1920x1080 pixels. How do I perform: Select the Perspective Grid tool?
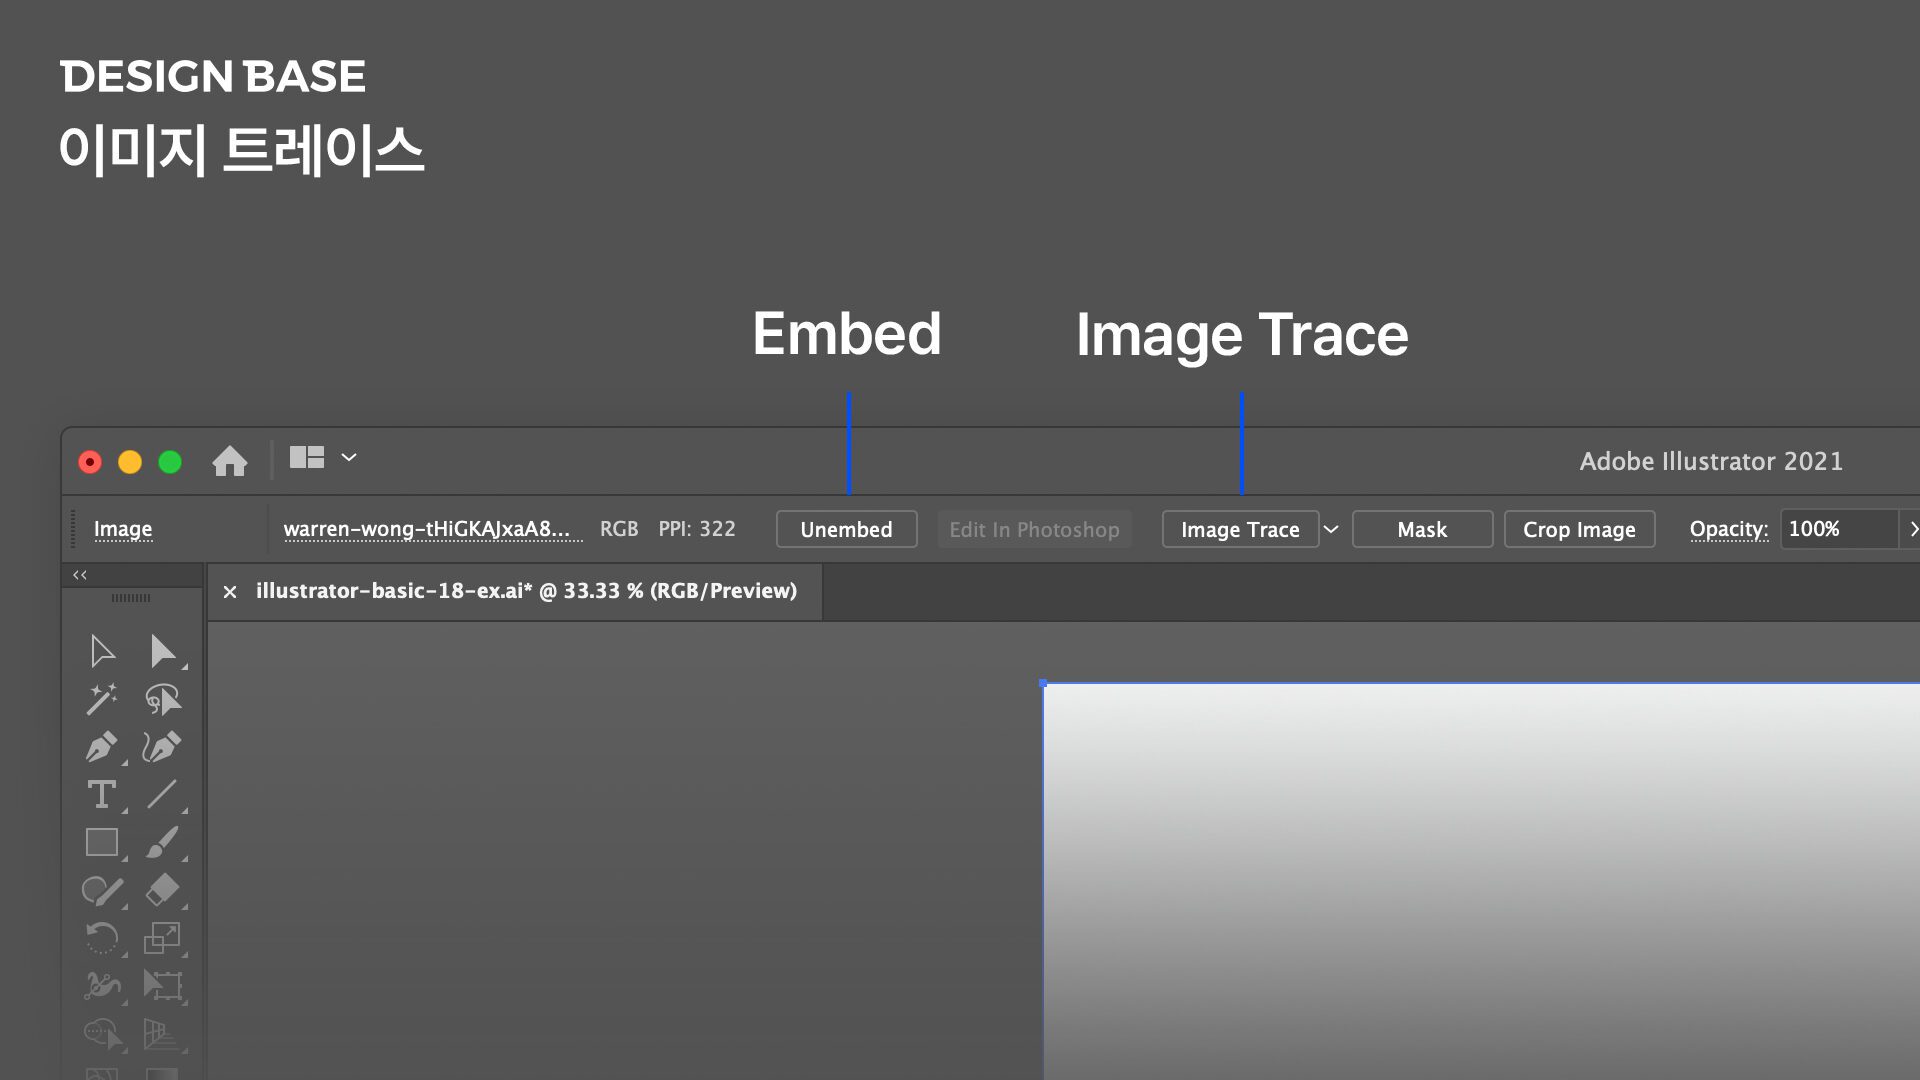click(162, 1033)
